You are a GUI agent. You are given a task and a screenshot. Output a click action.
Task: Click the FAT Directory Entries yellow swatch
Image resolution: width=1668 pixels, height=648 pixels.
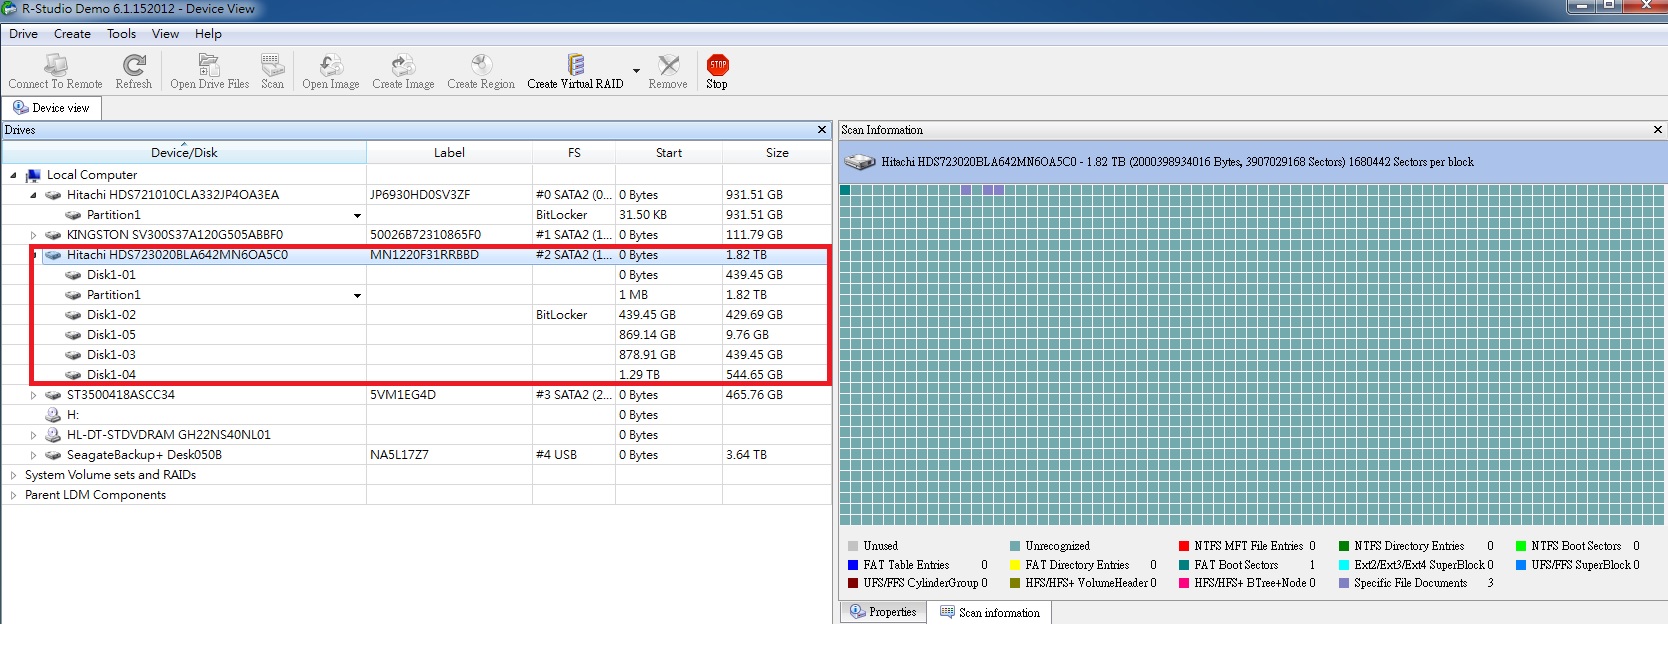(1015, 565)
